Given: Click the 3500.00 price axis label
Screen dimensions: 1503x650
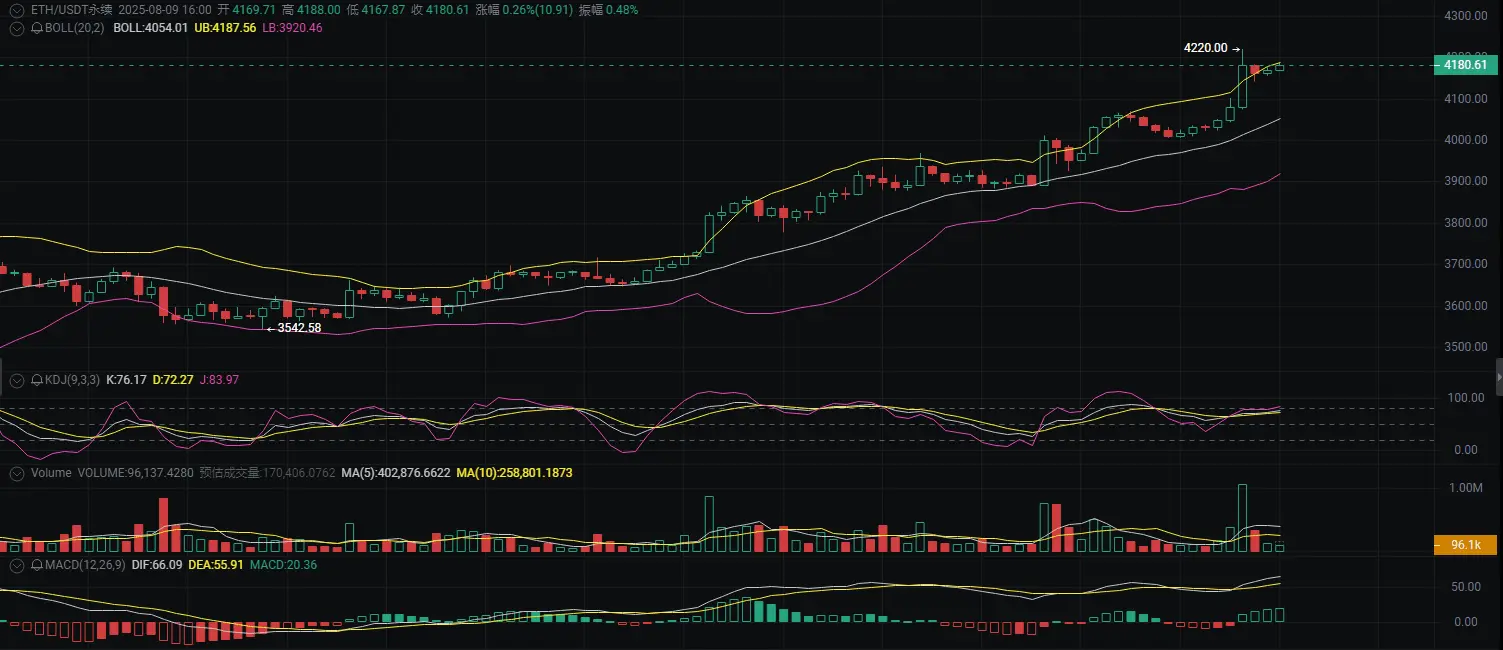Looking at the screenshot, I should (1465, 347).
